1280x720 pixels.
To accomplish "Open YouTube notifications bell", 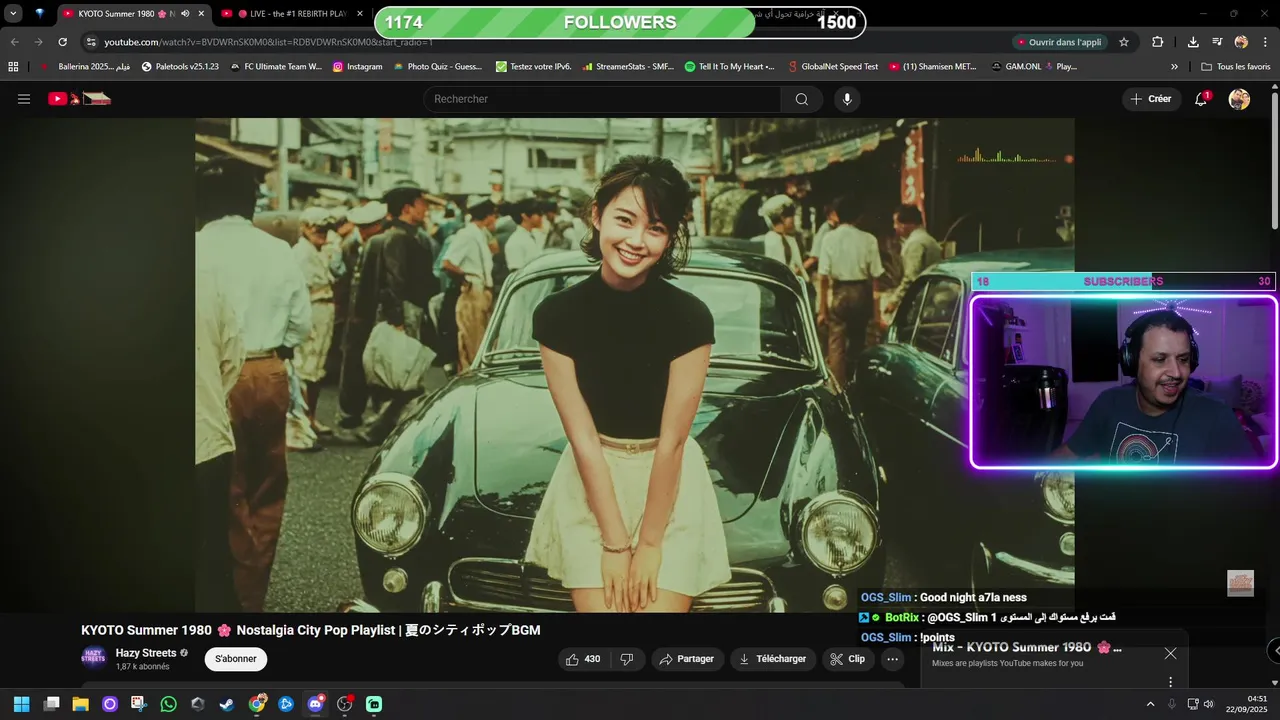I will [1201, 99].
